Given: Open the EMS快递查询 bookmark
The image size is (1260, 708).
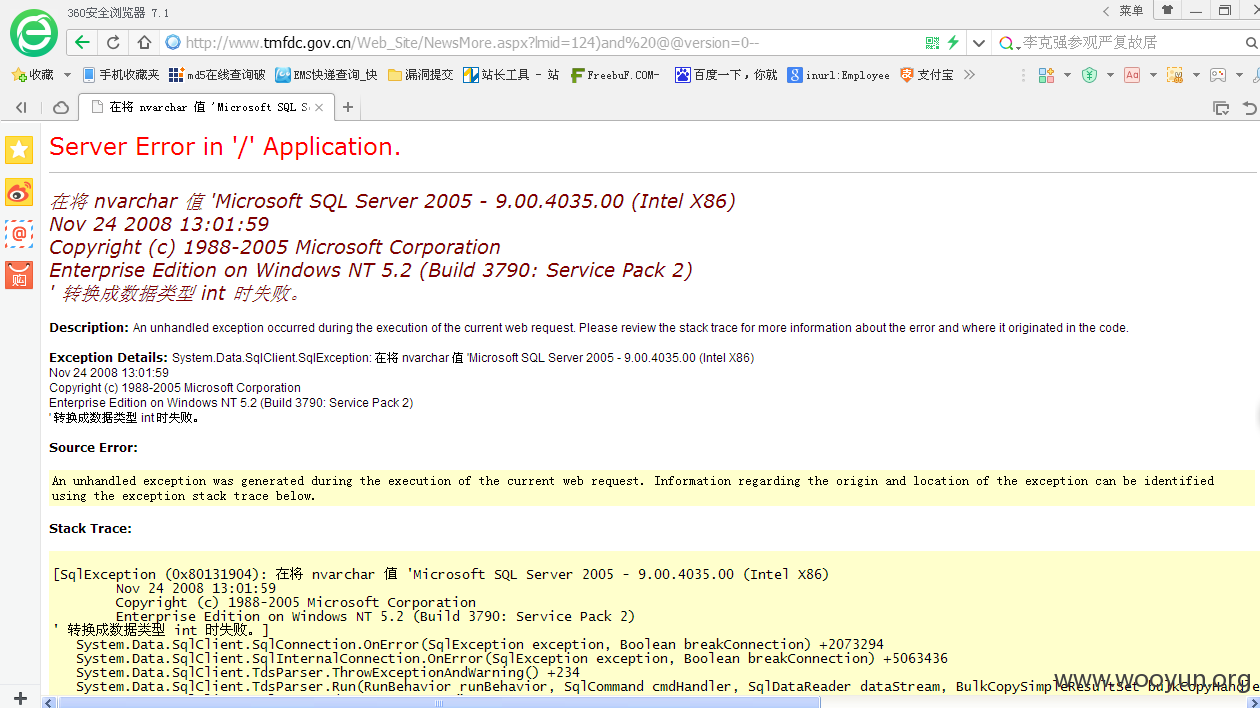Looking at the screenshot, I should 327,75.
